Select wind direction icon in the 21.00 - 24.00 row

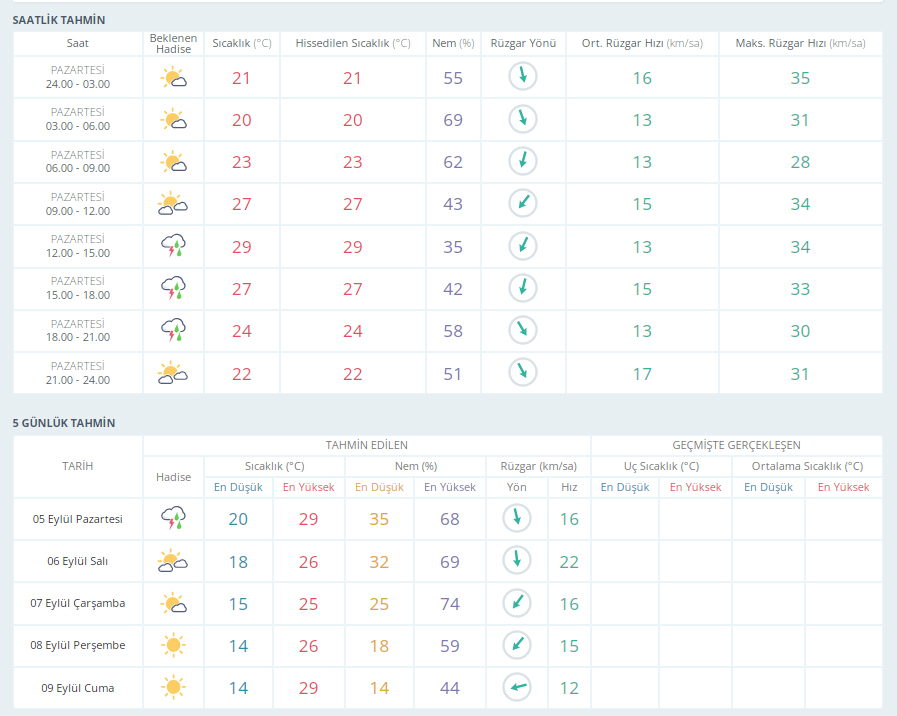[x=522, y=373]
